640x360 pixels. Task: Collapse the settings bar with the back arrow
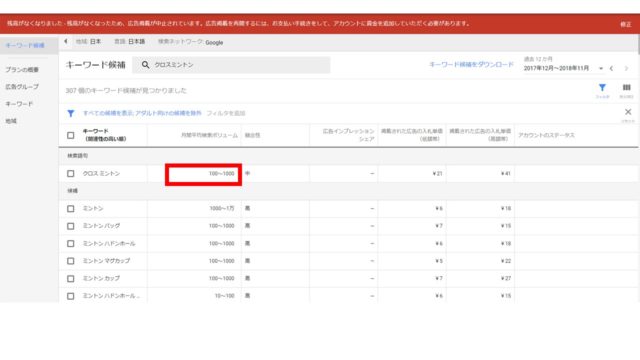[66, 41]
